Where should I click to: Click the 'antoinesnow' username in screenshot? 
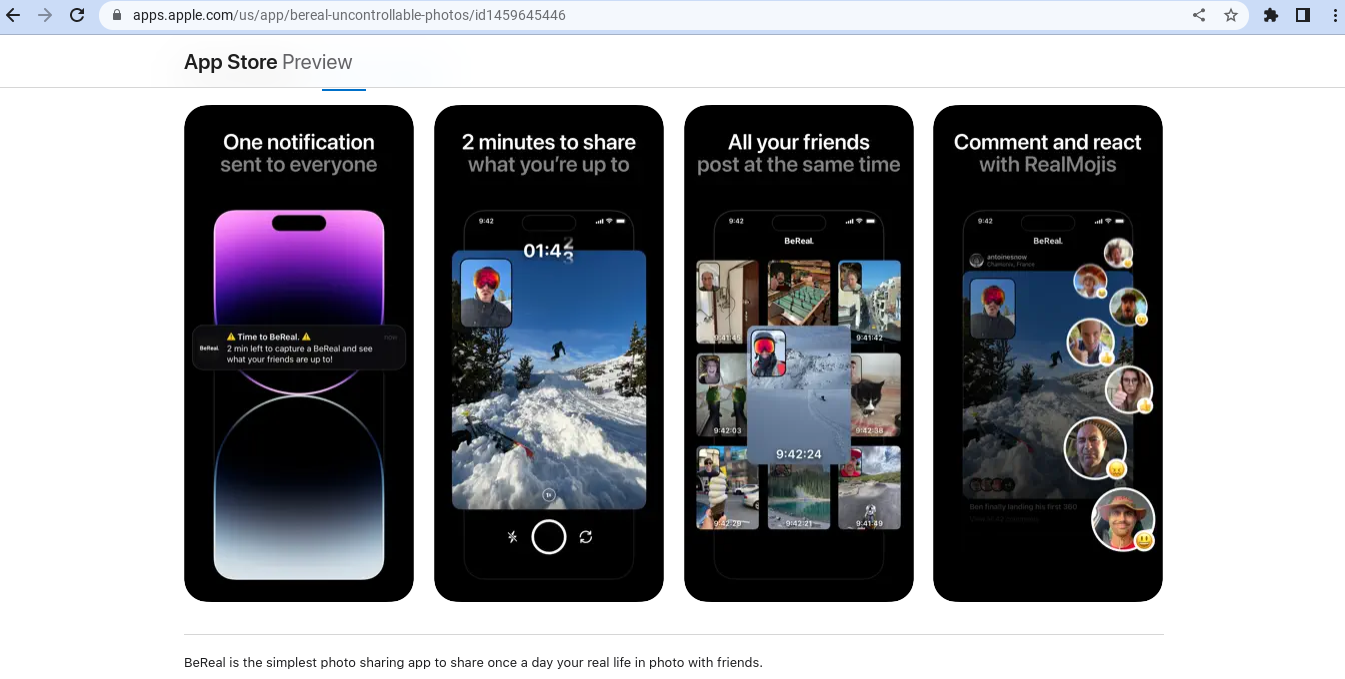[x=1009, y=258]
